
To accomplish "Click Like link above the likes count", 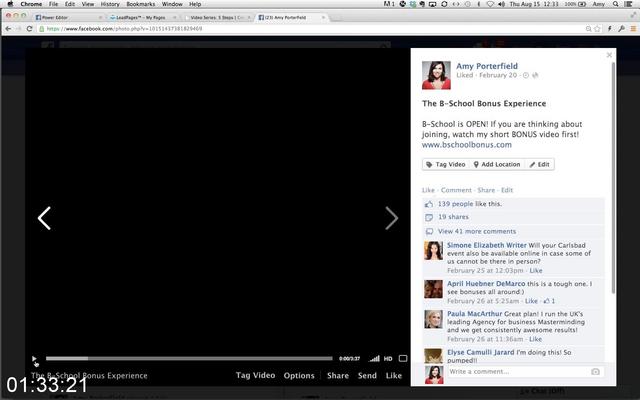I will coord(428,190).
